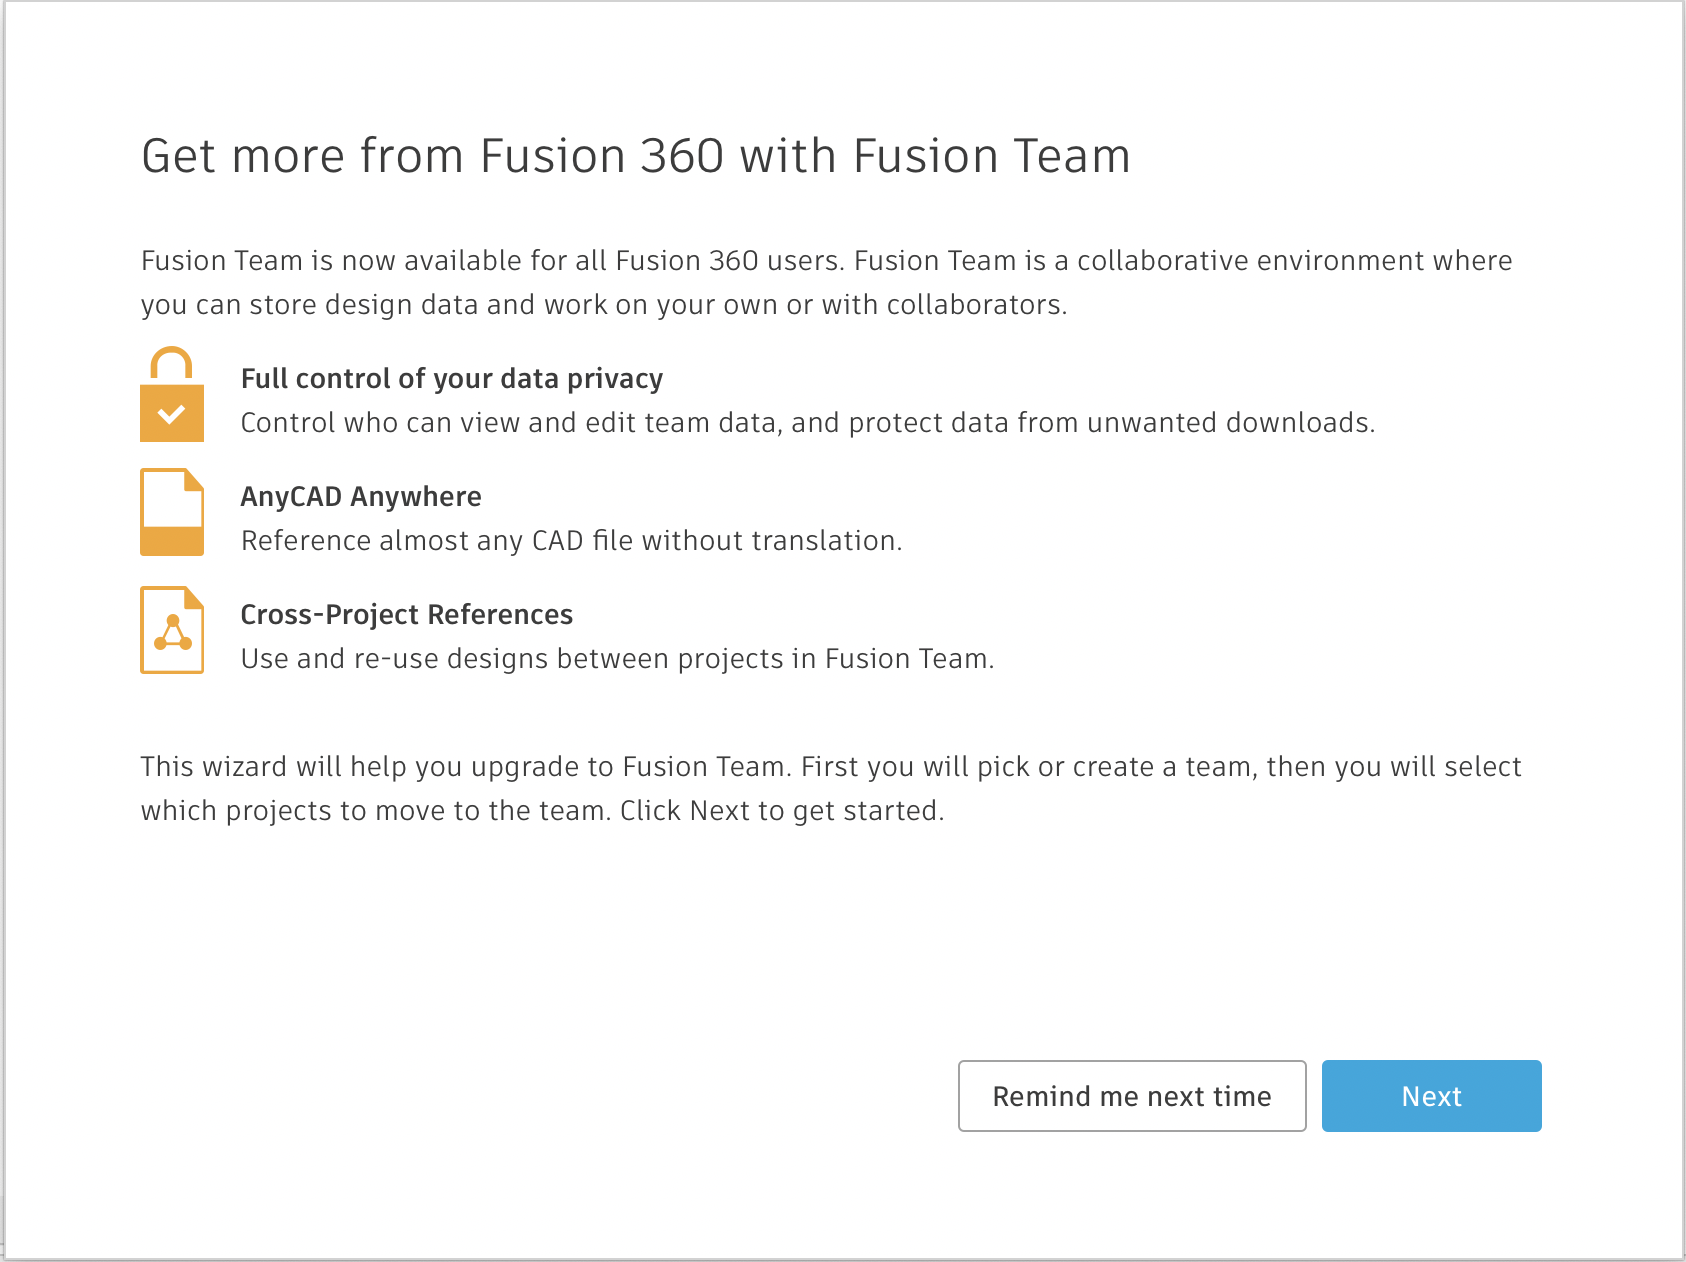Select the "AnyCAD Anywhere" heading
This screenshot has height=1262, width=1686.
(x=361, y=497)
